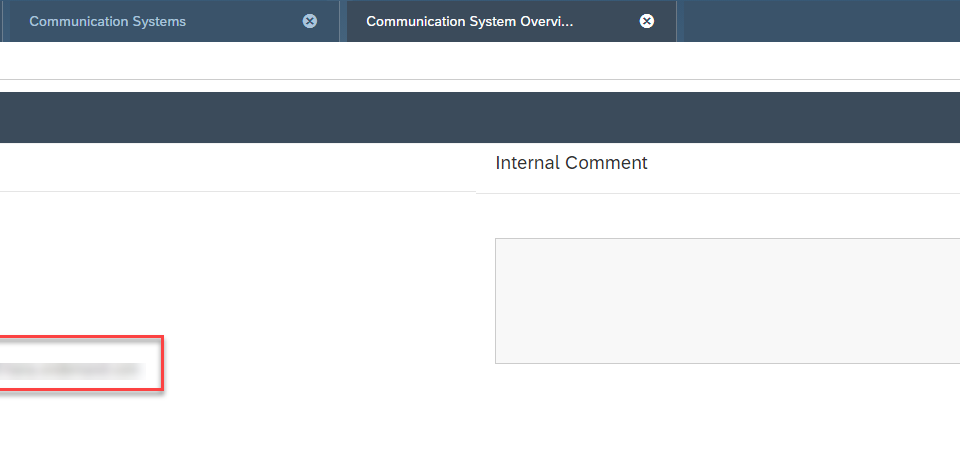Image resolution: width=960 pixels, height=455 pixels.
Task: Click the divider line under Internal Comment
Action: 718,194
